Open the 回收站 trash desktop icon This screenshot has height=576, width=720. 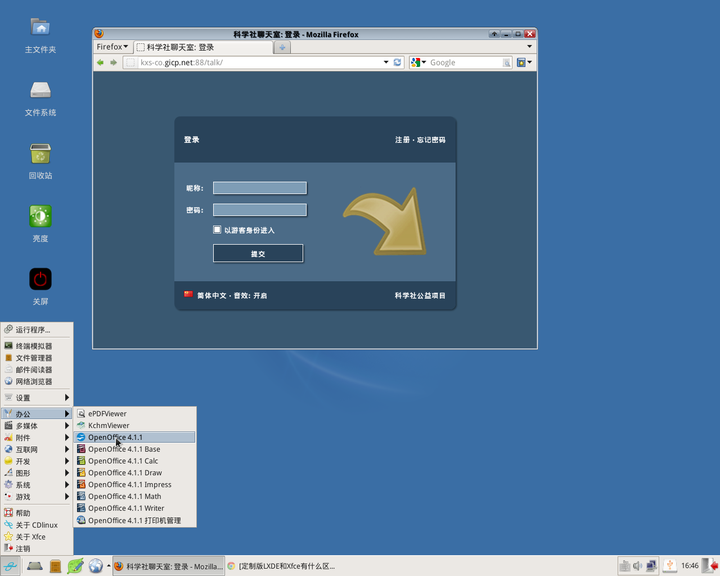pyautogui.click(x=40, y=153)
